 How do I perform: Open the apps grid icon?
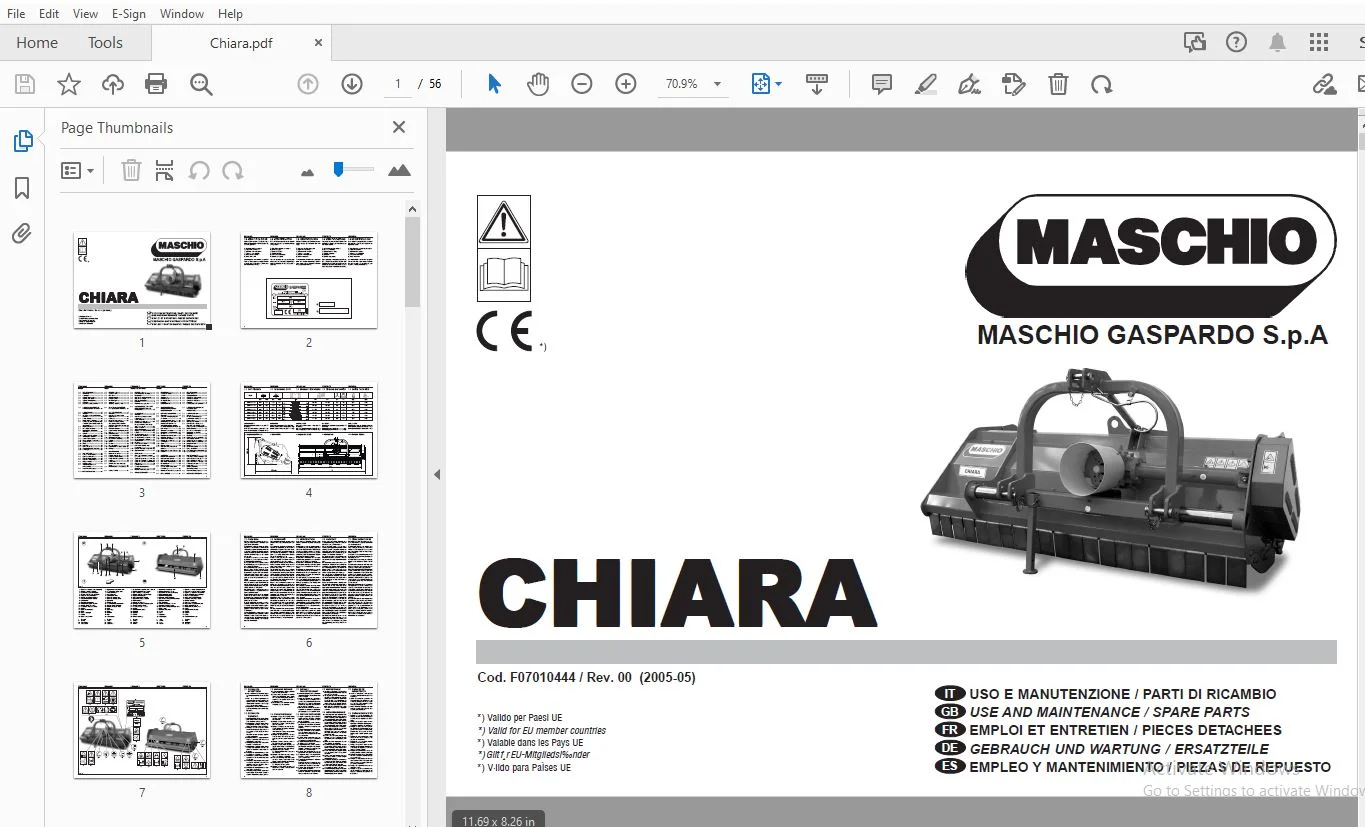click(x=1319, y=42)
